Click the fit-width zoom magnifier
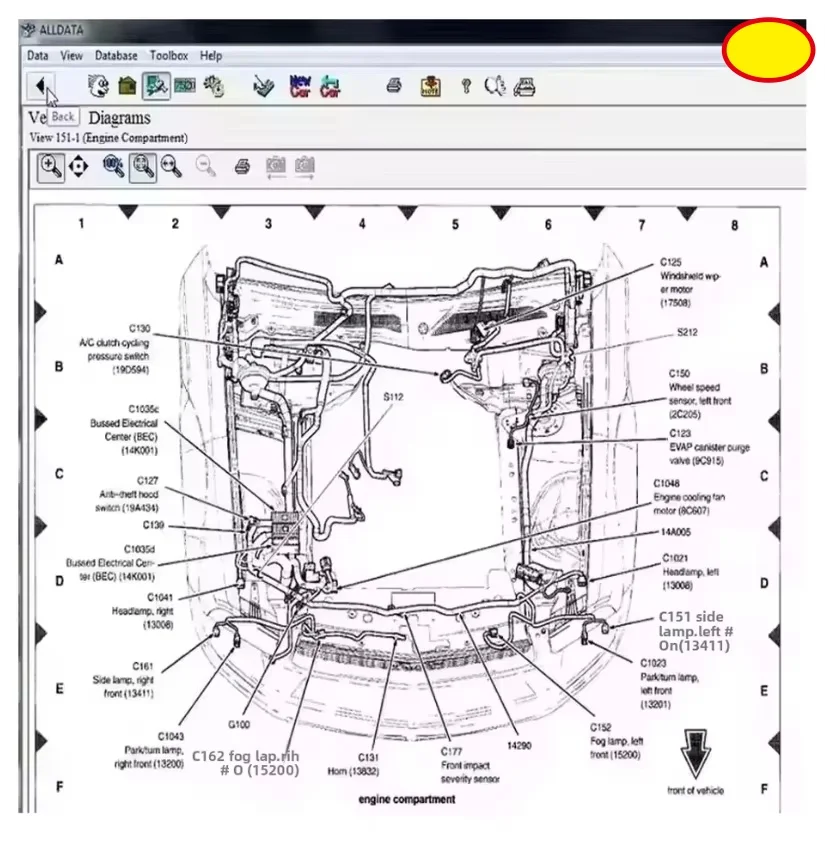Viewport: 825px width, 848px height. [x=171, y=167]
